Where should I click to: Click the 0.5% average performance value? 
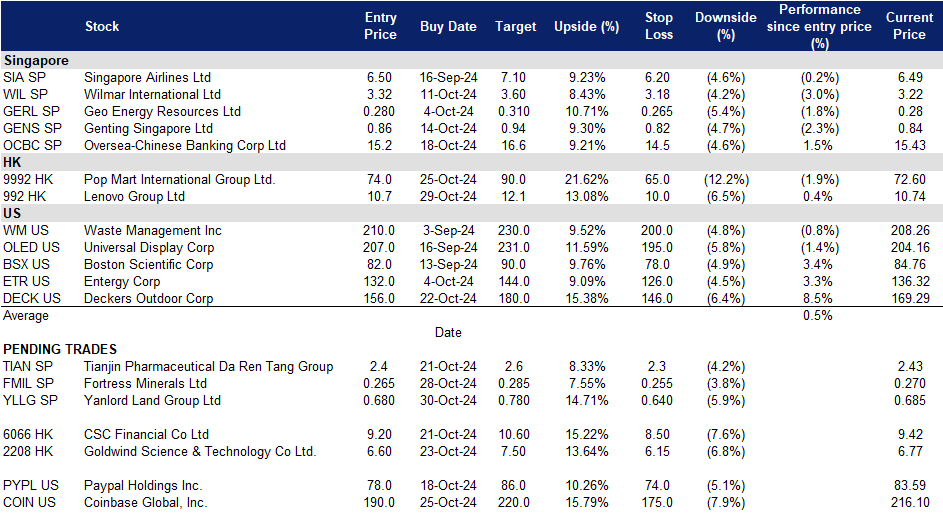point(818,316)
